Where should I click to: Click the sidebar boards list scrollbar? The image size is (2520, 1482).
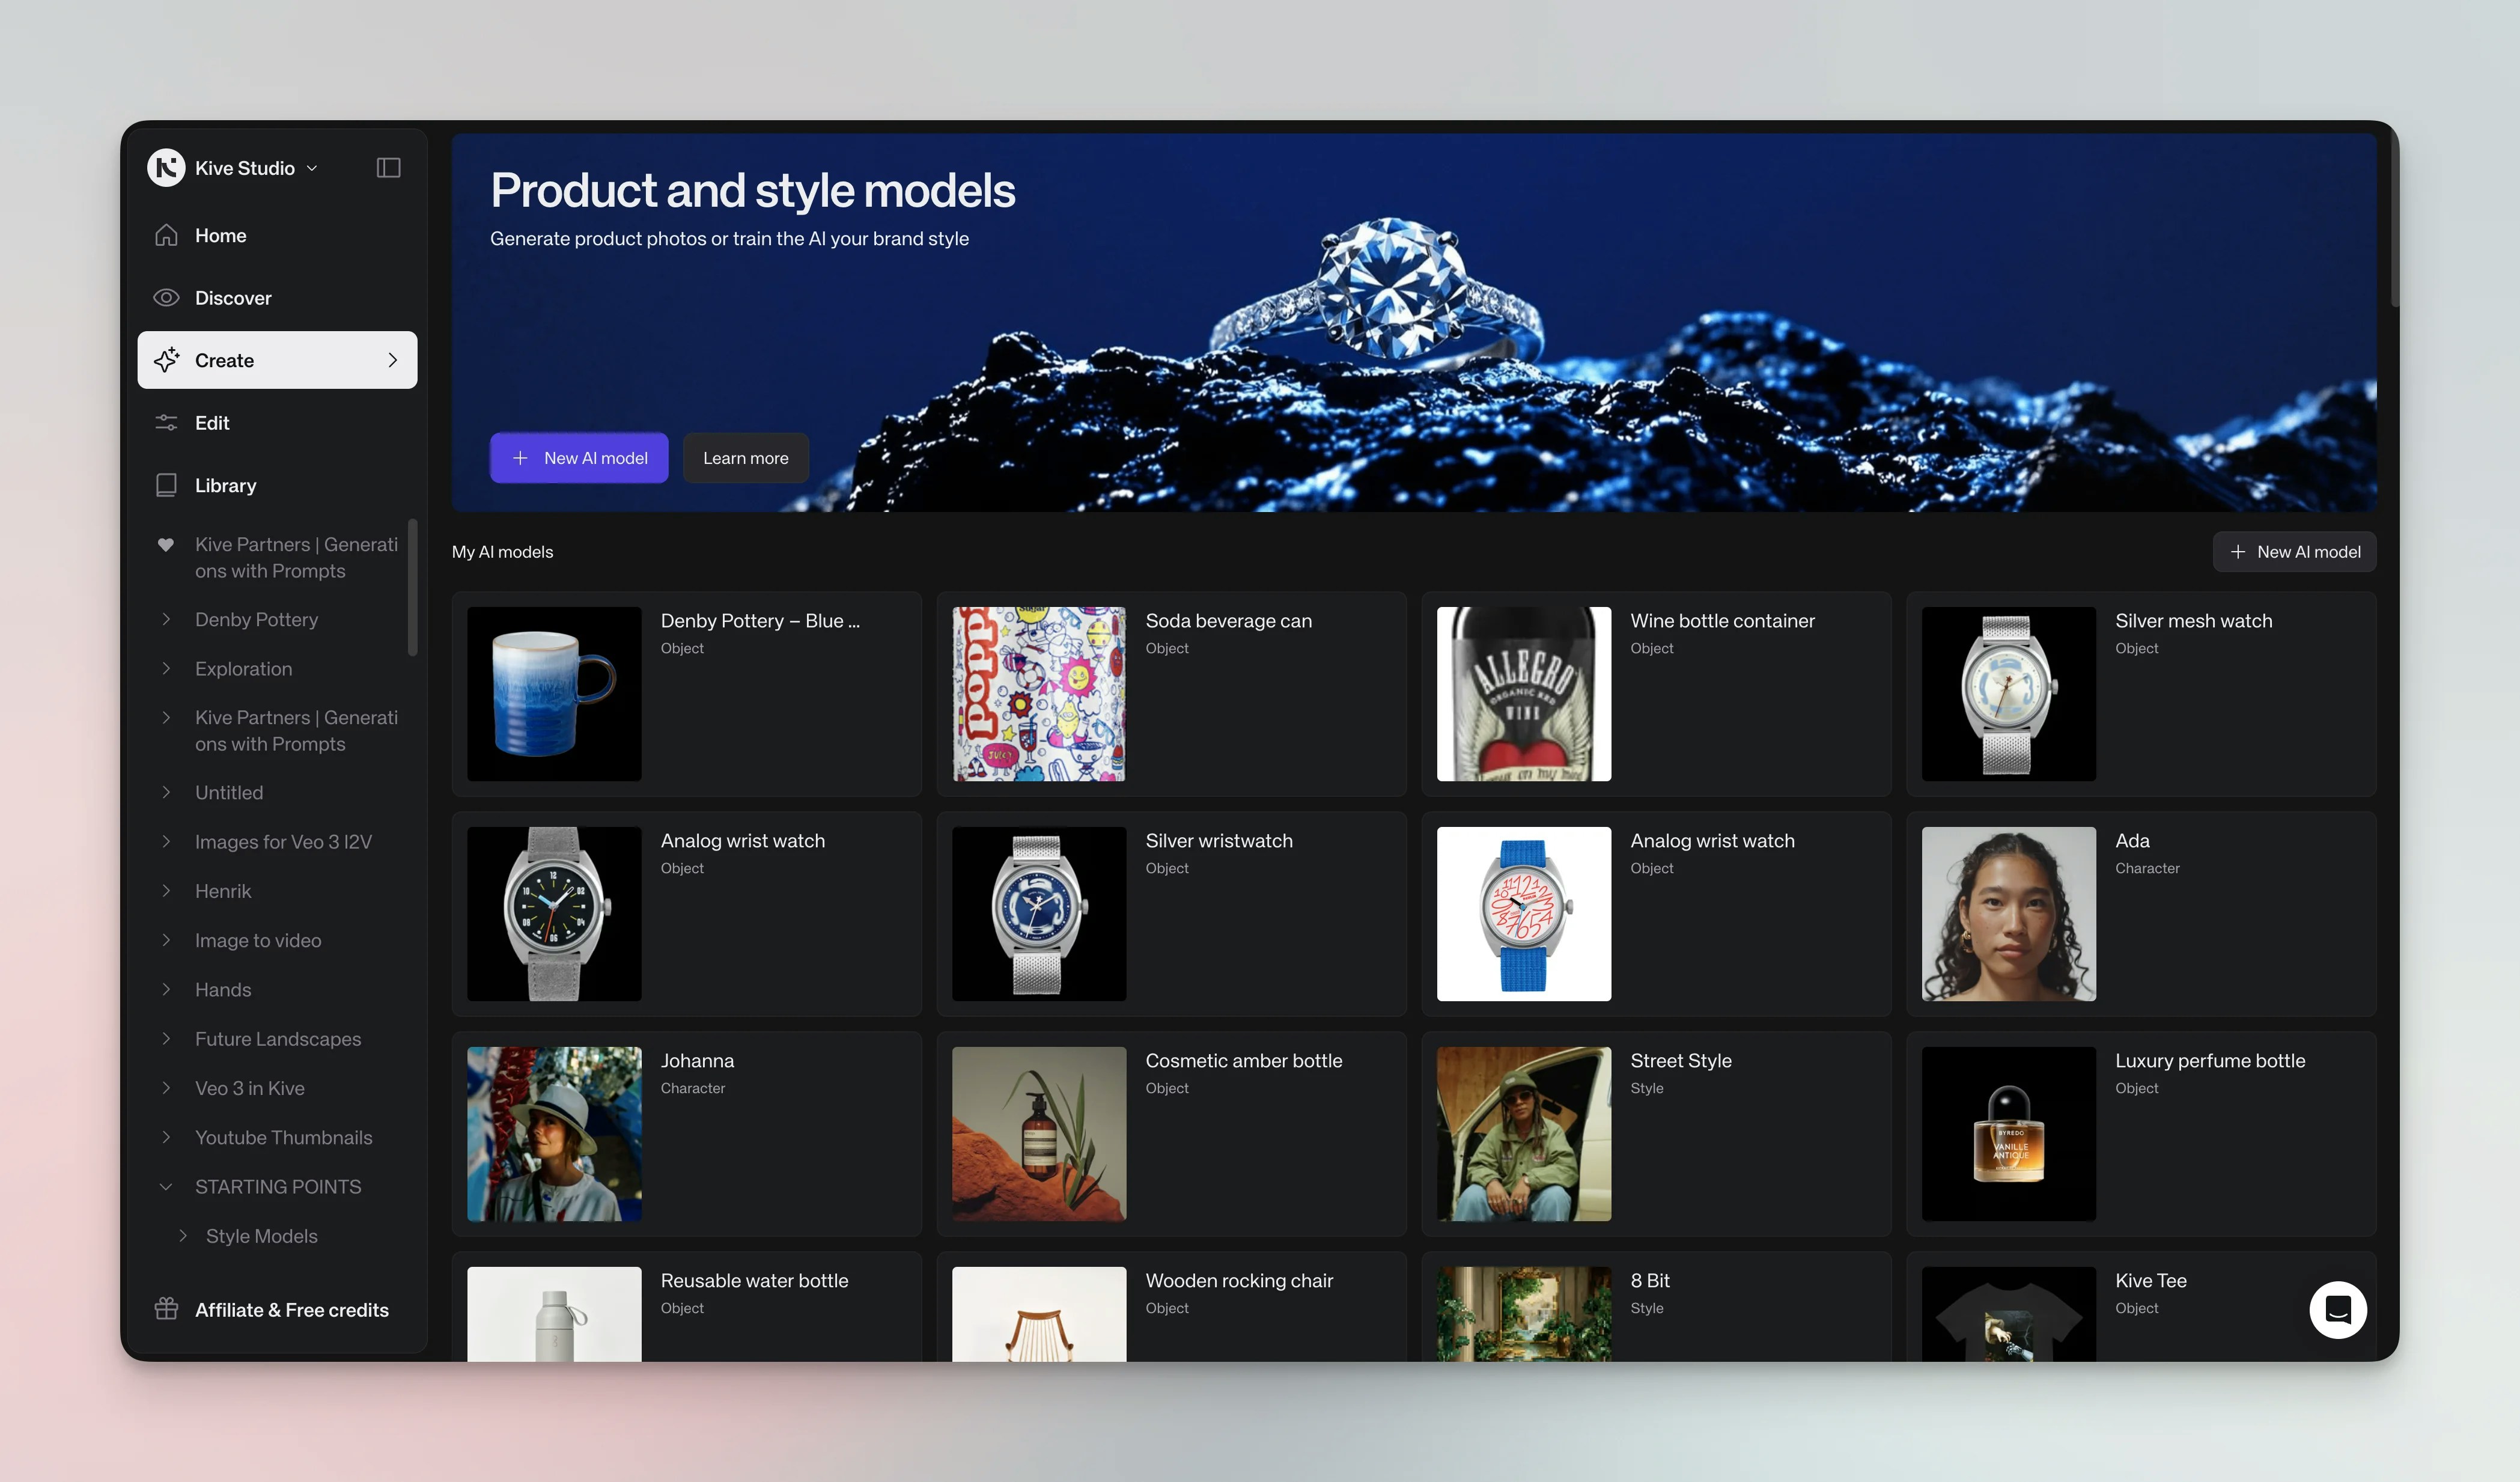coord(412,588)
